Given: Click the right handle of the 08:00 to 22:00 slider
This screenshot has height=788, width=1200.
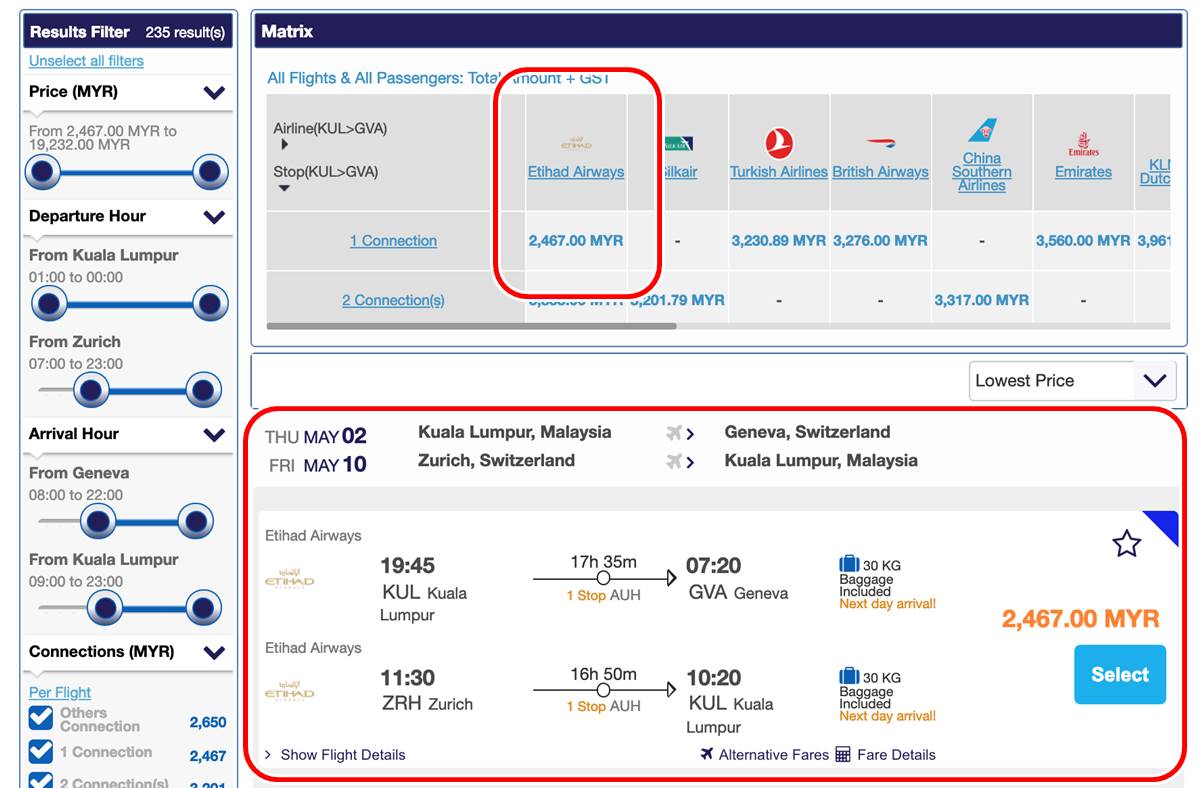Looking at the screenshot, I should tap(195, 521).
